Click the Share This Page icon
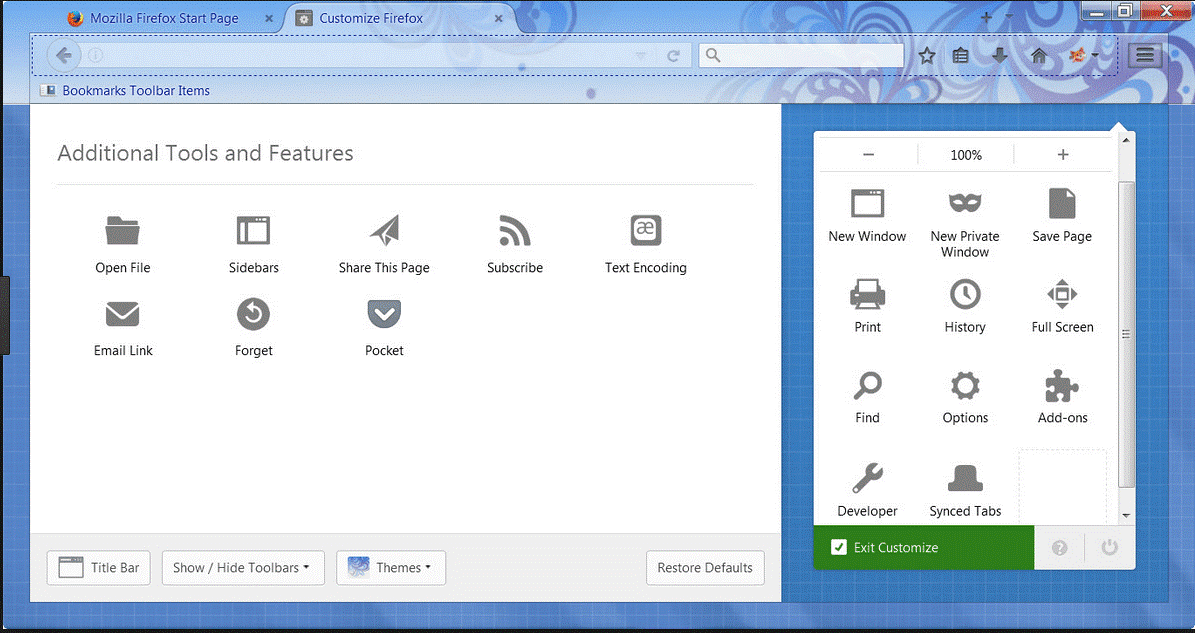The image size is (1195, 633). click(384, 230)
